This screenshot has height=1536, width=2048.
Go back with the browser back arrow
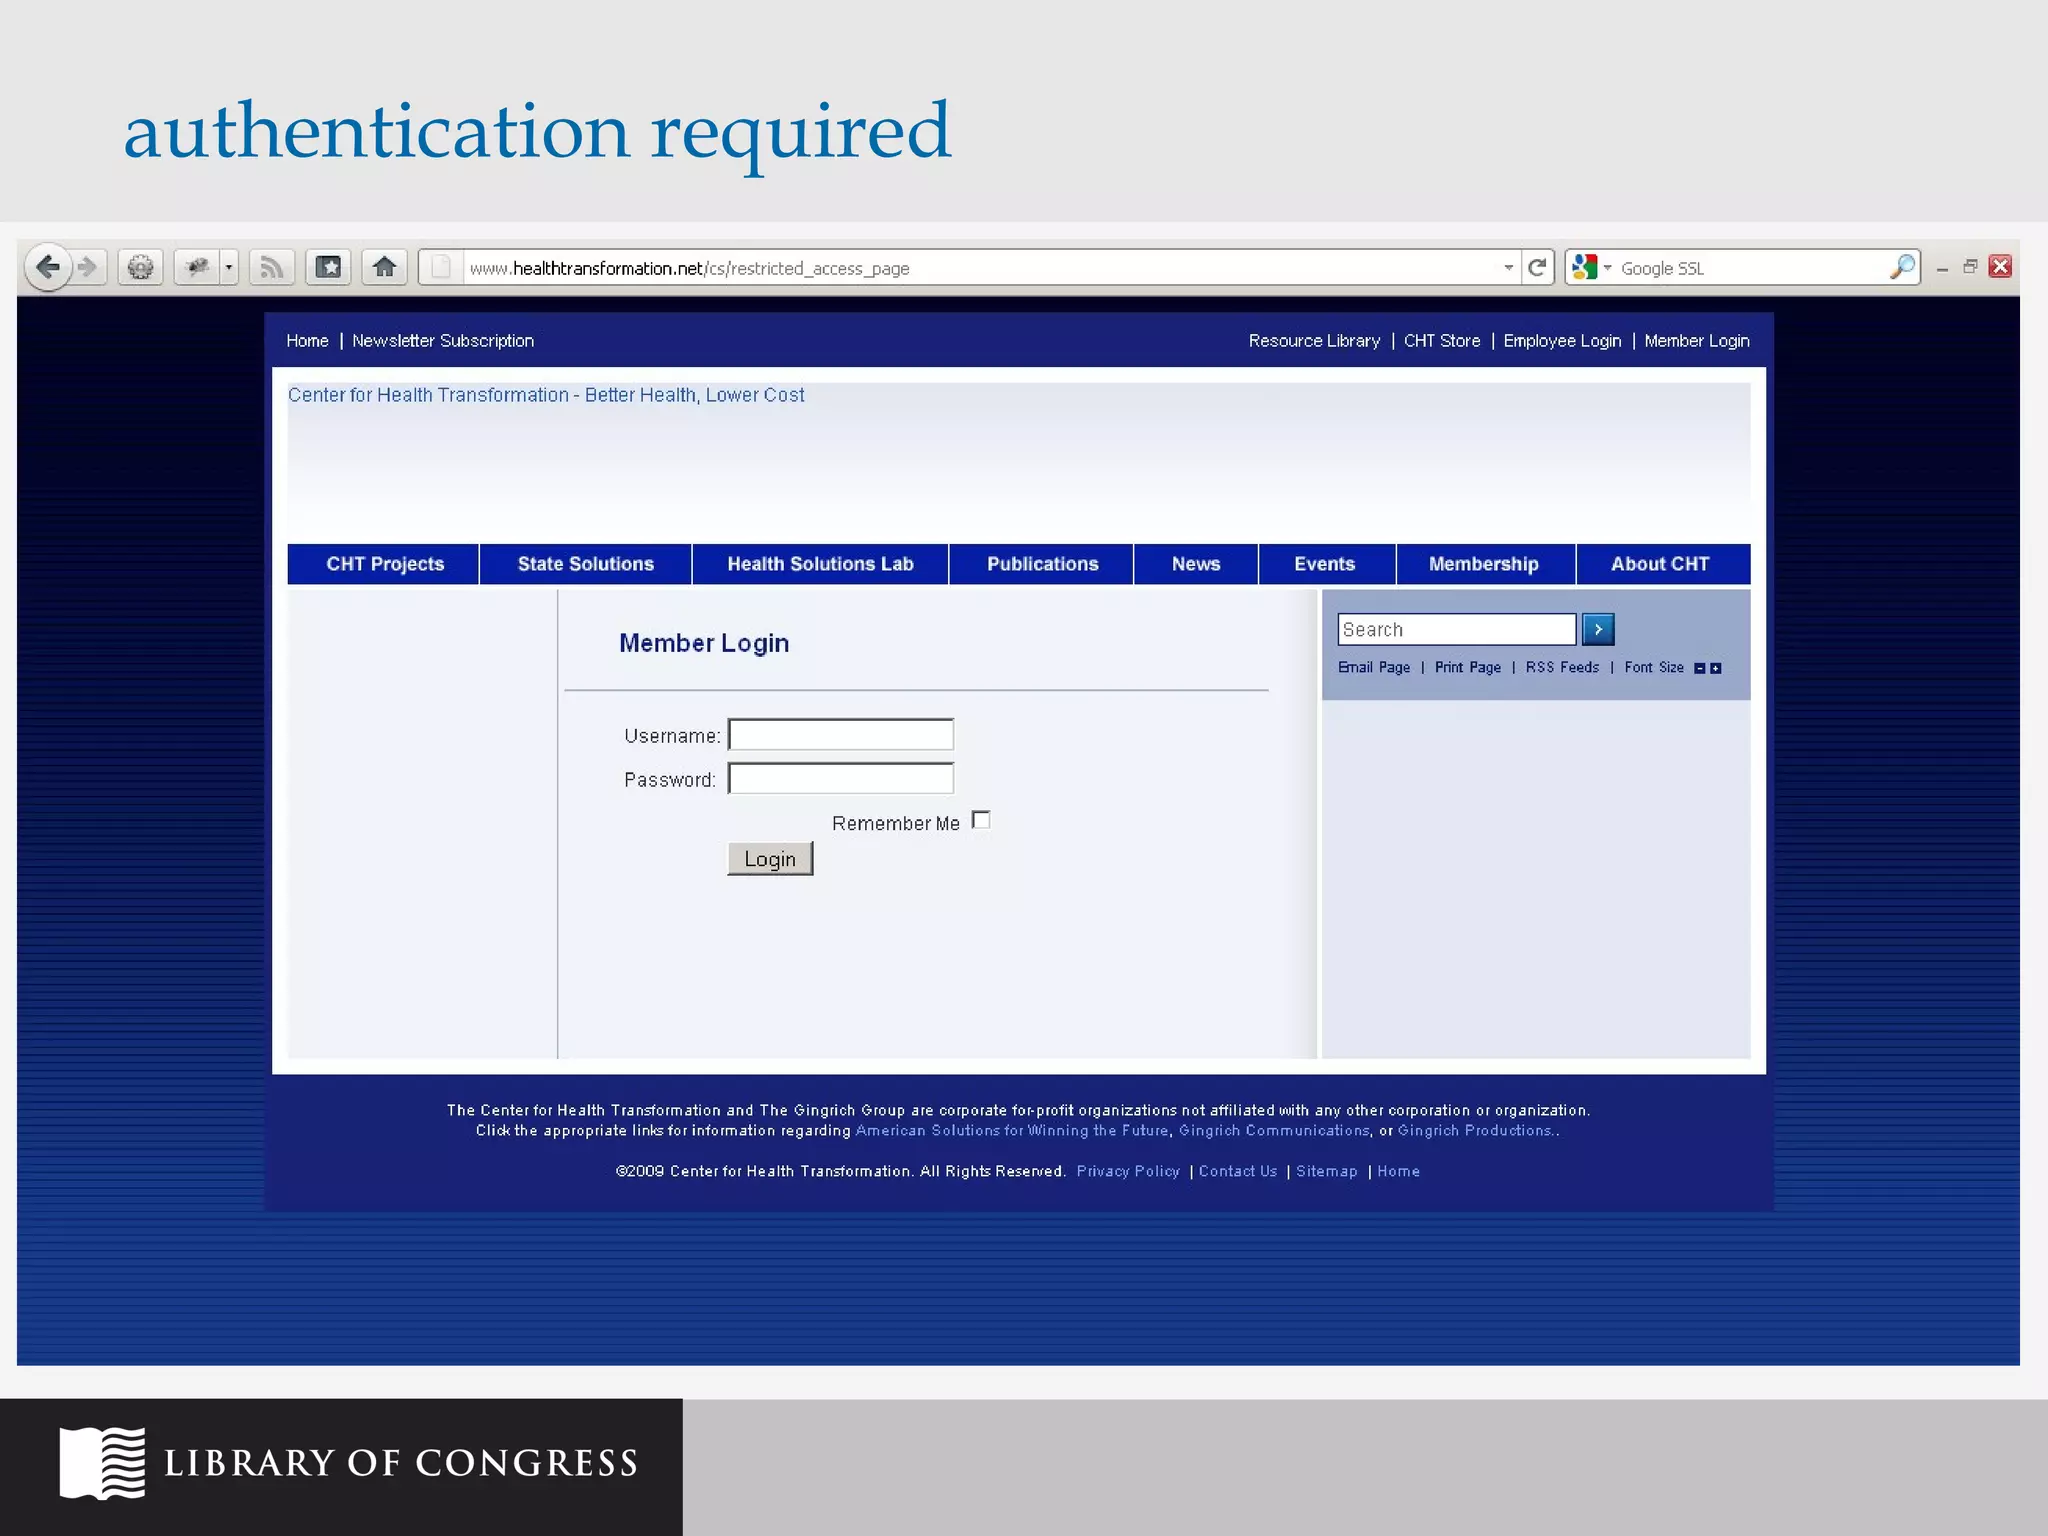[47, 267]
